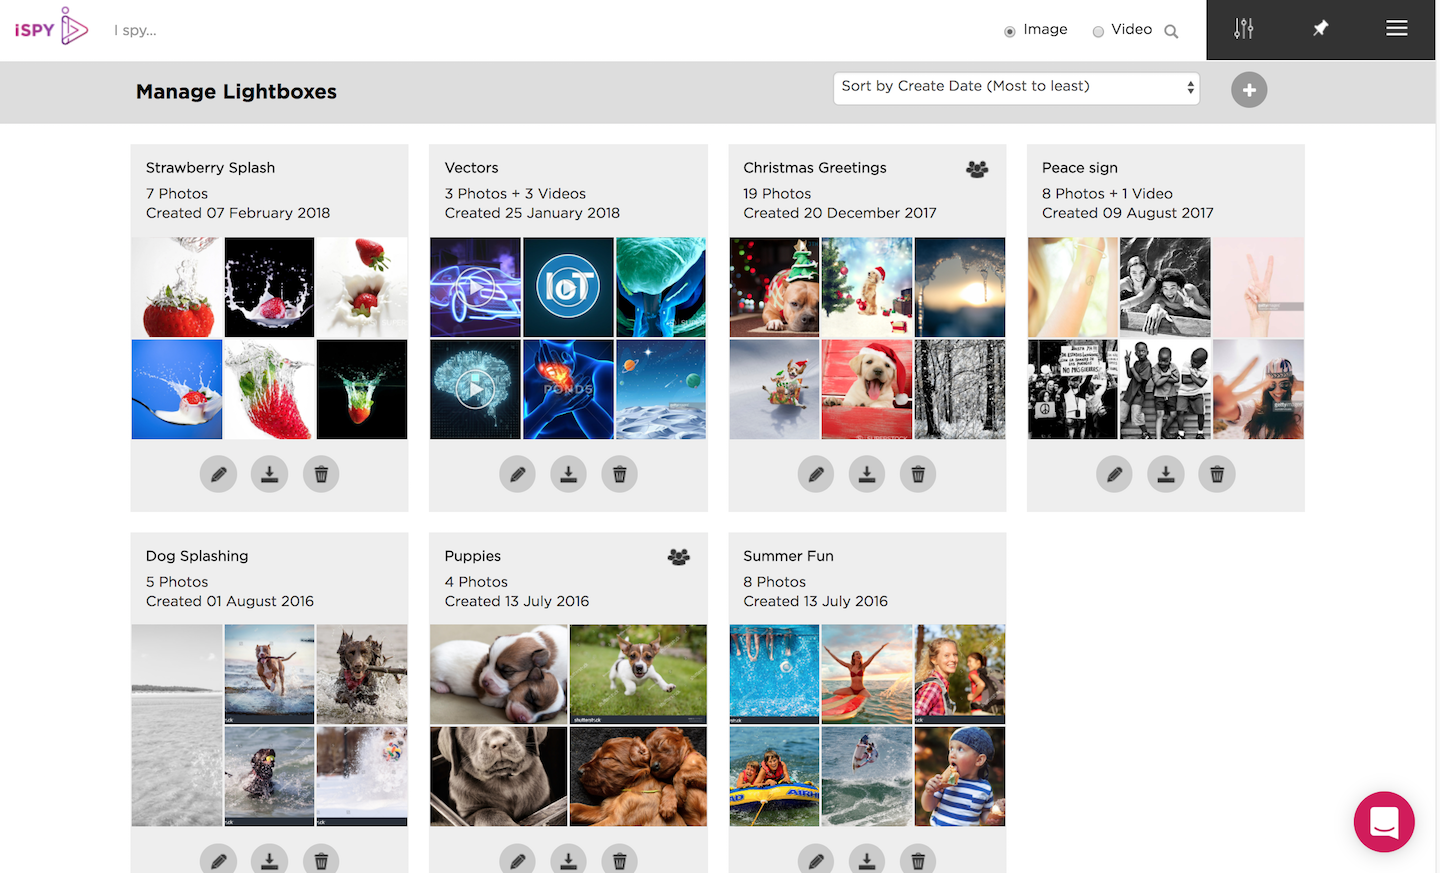
Task: Click the pin icon in the top bar
Action: (x=1320, y=29)
